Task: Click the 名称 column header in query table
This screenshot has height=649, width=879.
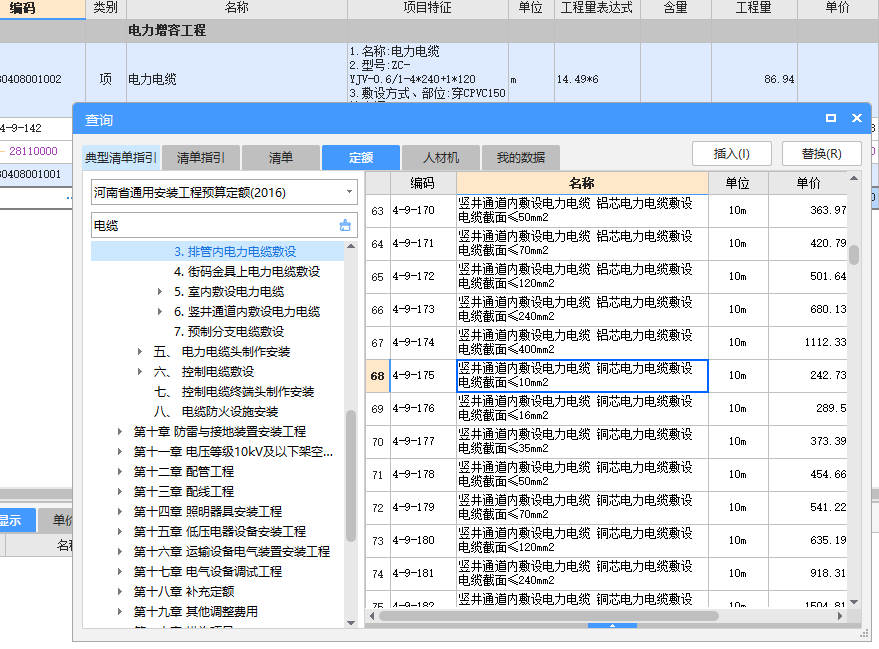Action: (x=582, y=183)
